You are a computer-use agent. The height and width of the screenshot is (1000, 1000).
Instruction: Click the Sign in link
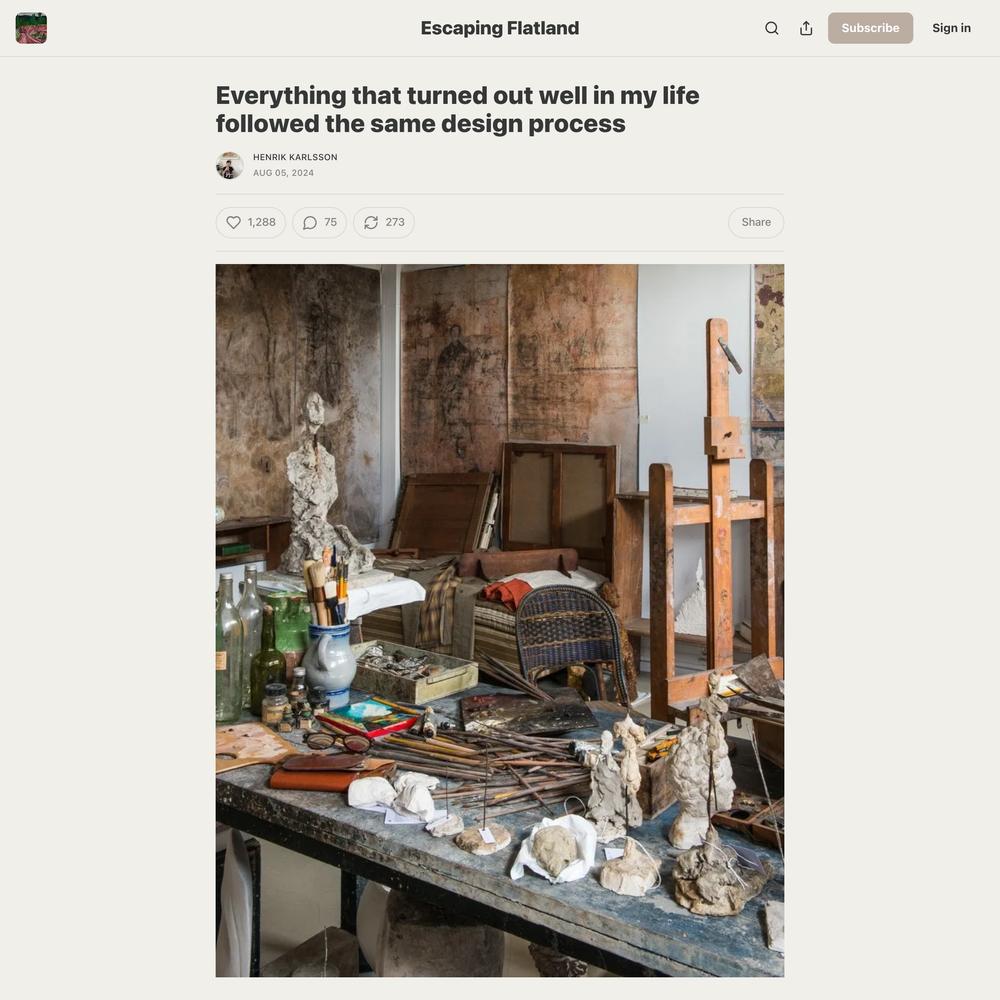click(x=951, y=28)
